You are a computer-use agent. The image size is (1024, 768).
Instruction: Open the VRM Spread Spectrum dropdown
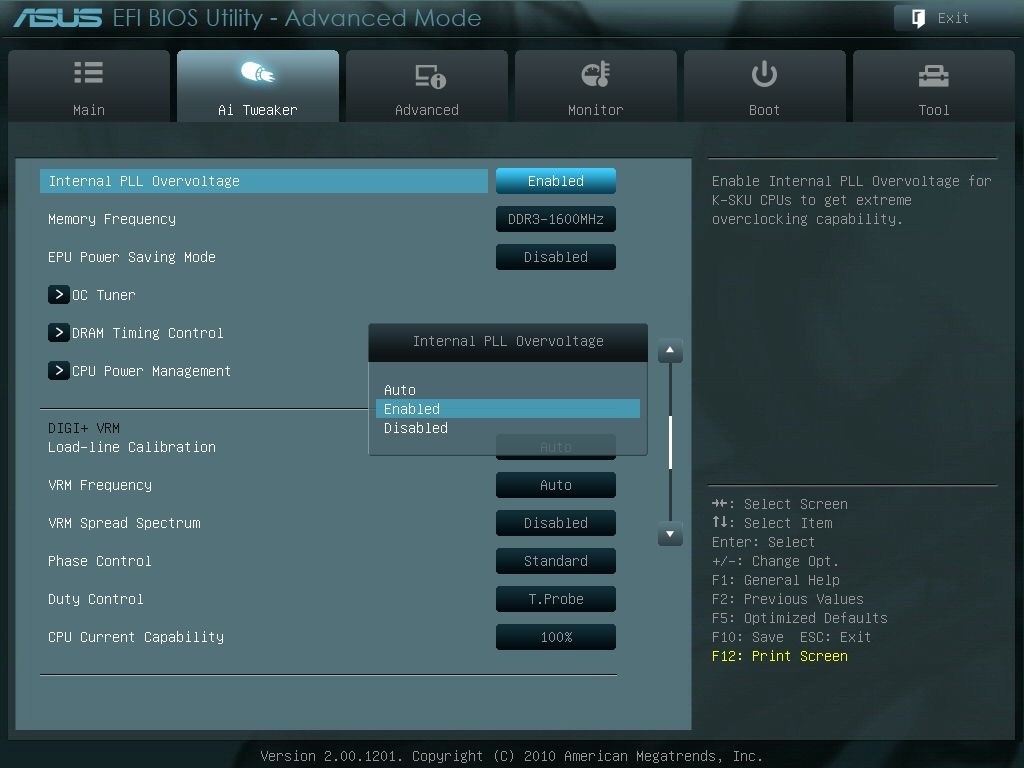point(555,523)
